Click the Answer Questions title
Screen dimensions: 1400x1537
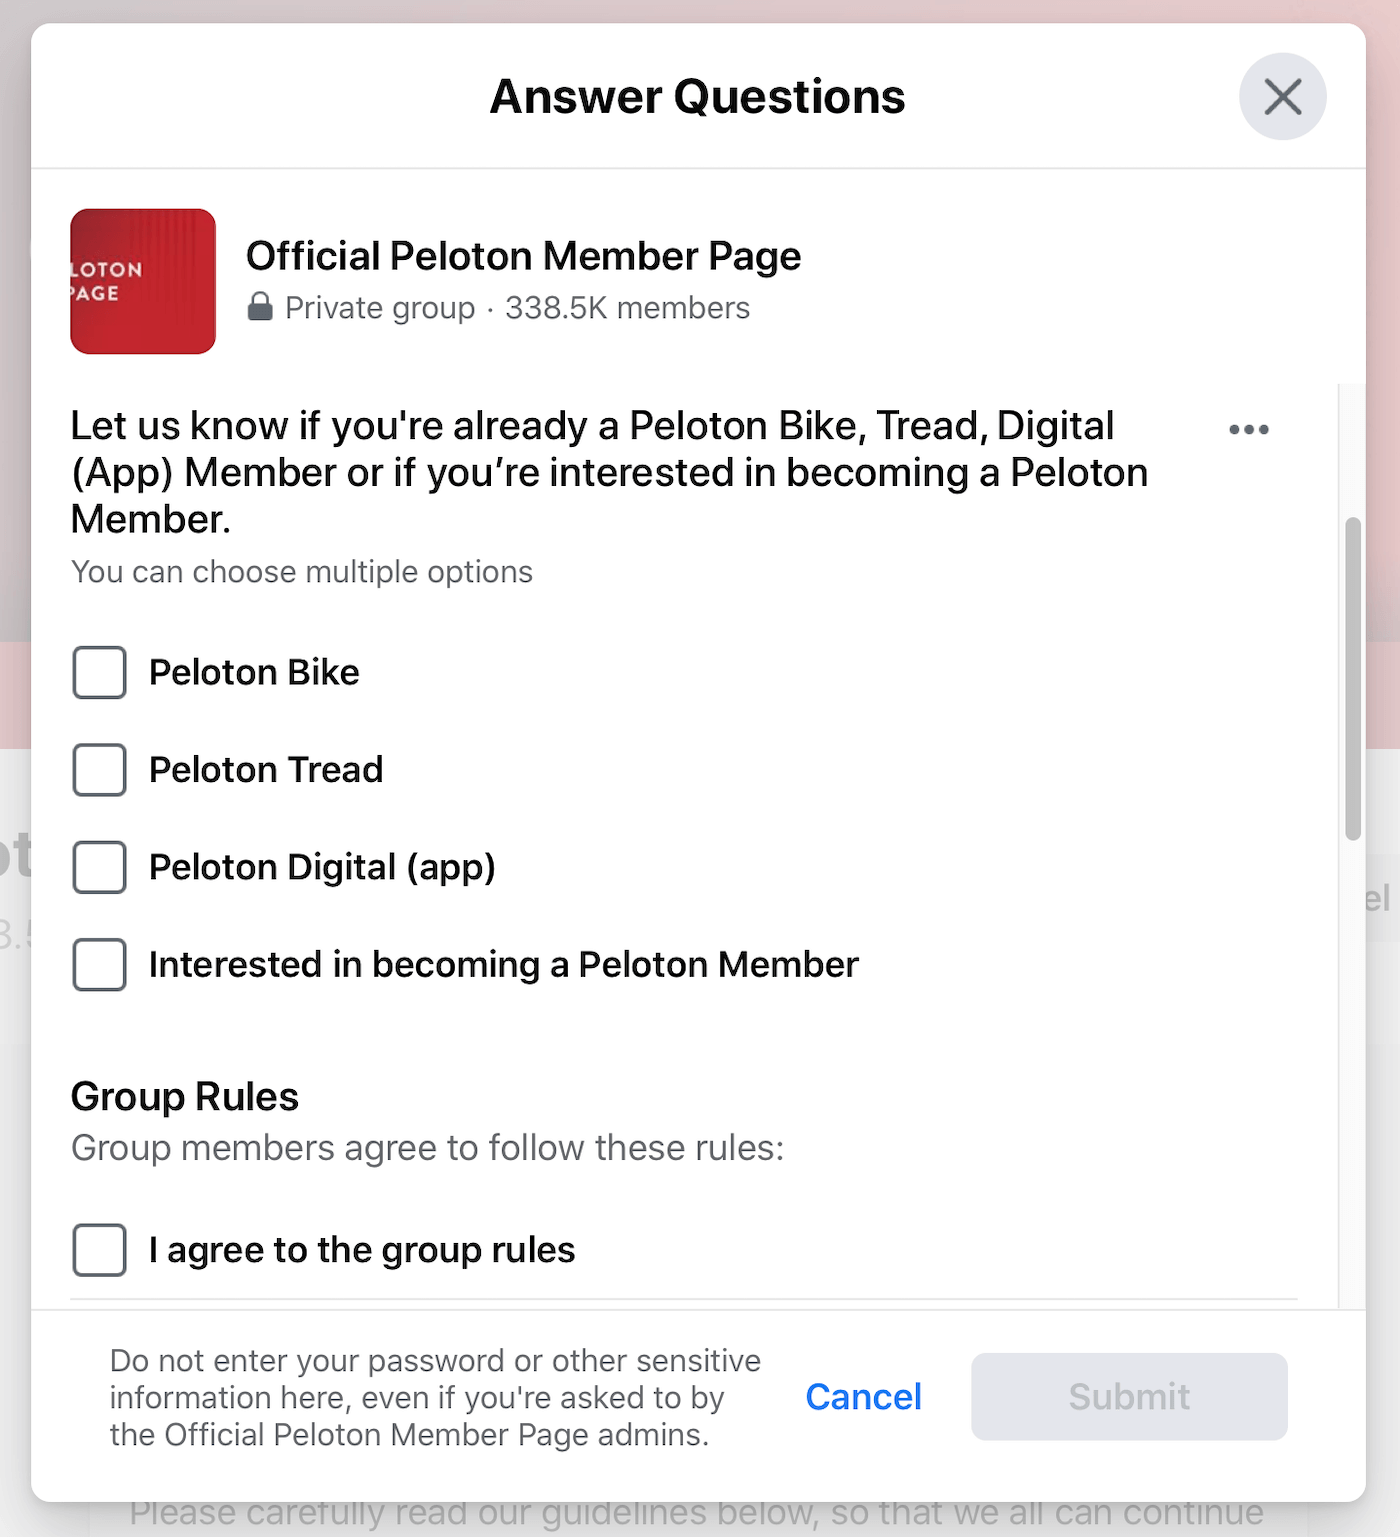pyautogui.click(x=696, y=96)
